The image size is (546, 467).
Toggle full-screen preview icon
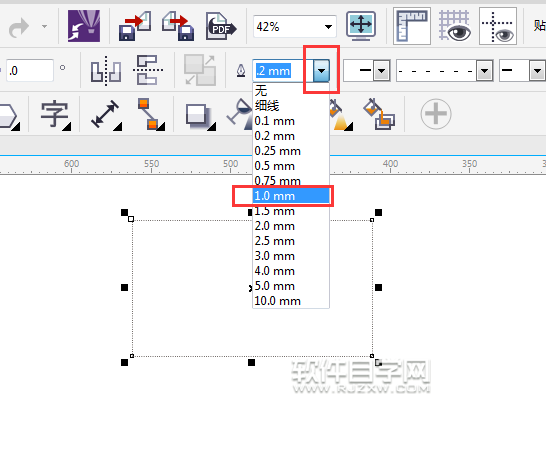(361, 26)
